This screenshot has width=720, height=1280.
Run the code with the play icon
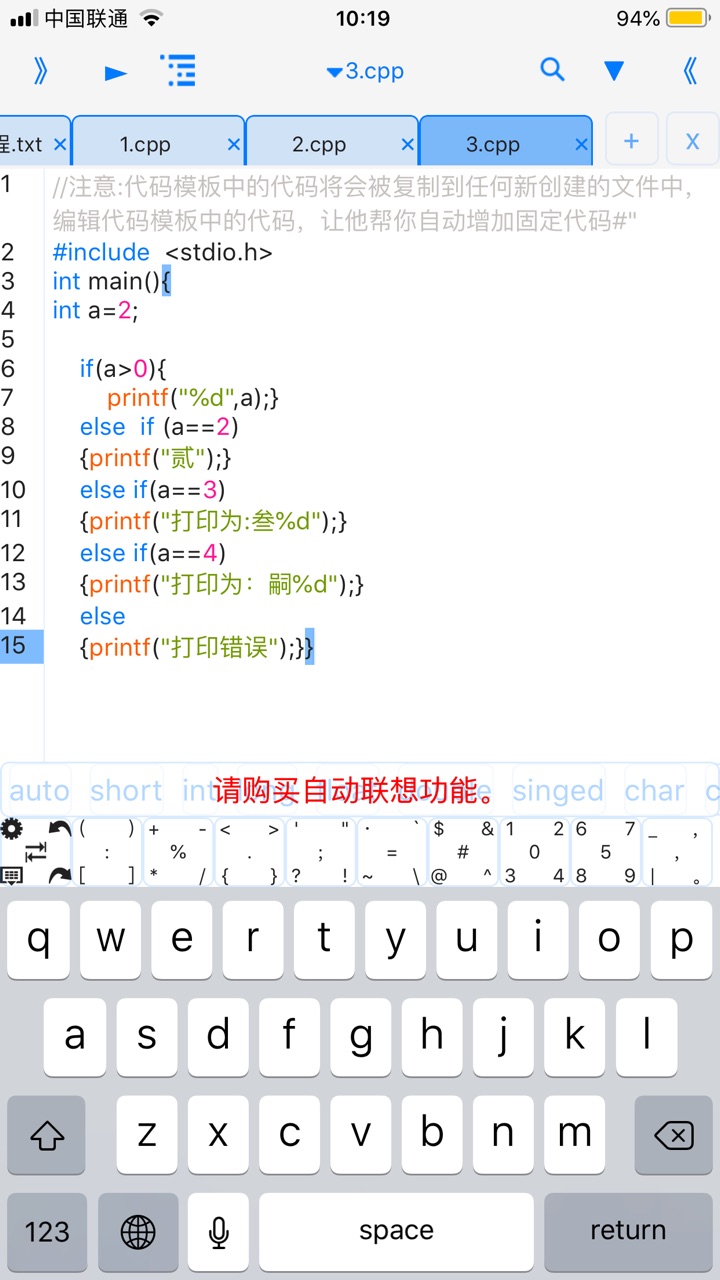pyautogui.click(x=116, y=72)
